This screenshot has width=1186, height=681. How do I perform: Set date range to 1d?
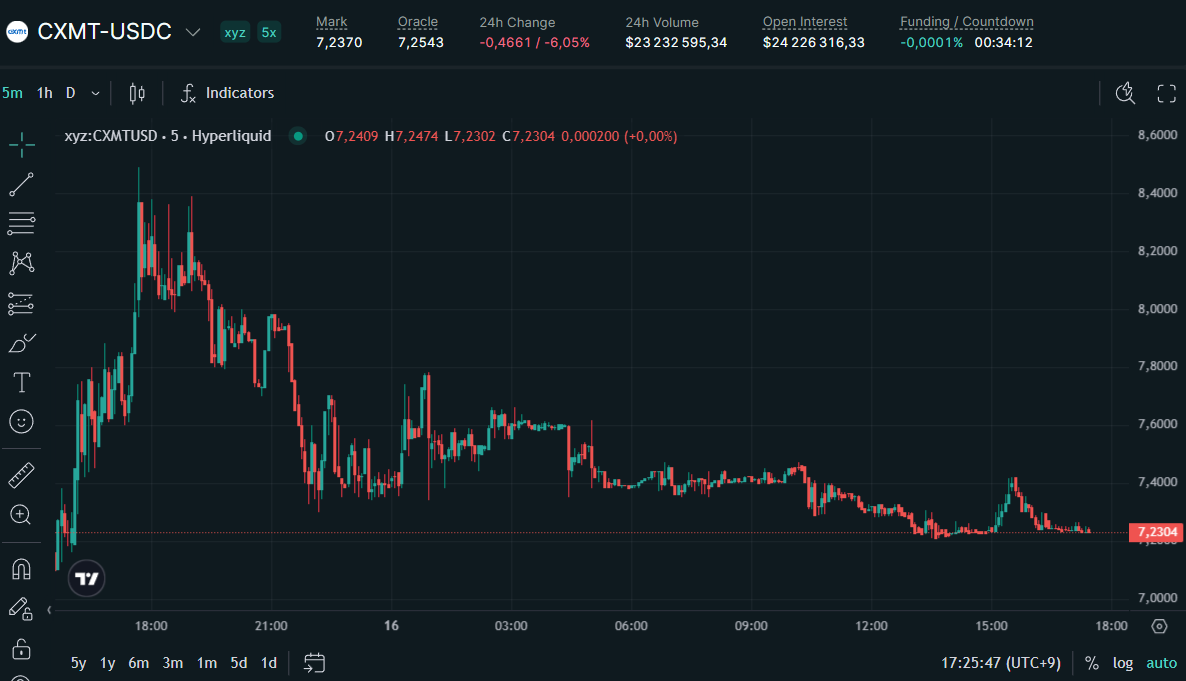click(x=269, y=663)
